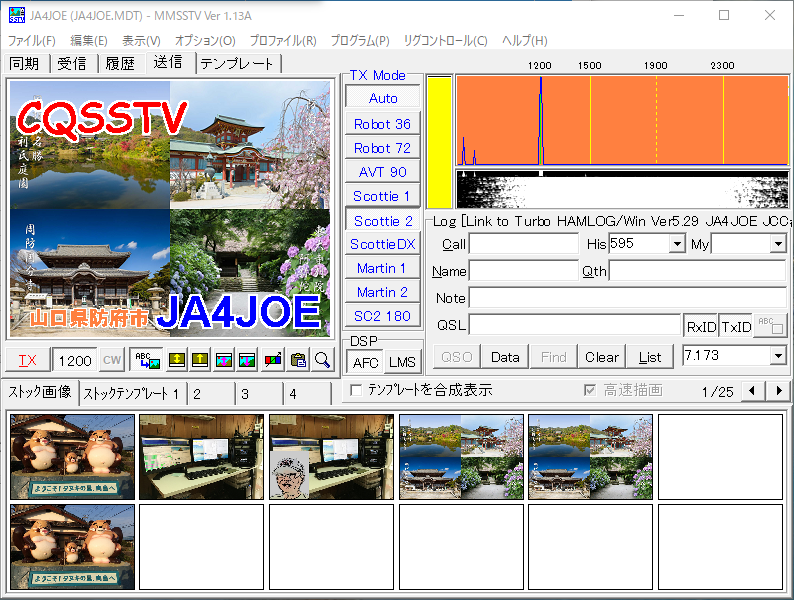The image size is (794, 600).
Task: Select Martin 2 TX mode
Action: [x=383, y=292]
